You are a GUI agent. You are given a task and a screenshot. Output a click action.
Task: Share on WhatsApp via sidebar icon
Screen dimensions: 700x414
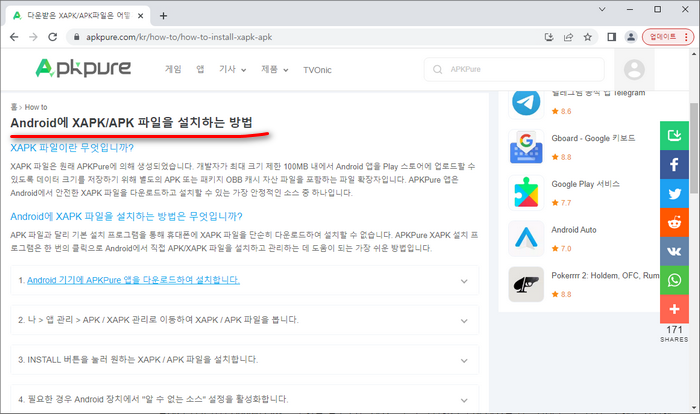point(674,280)
